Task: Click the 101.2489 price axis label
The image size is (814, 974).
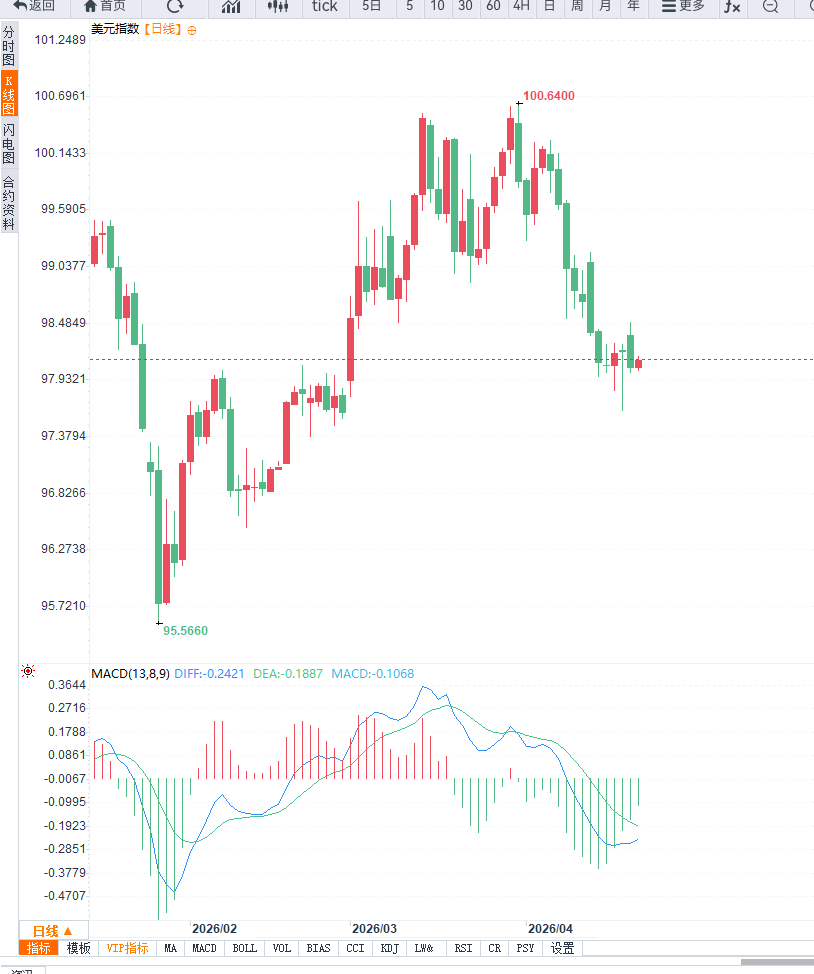Action: tap(60, 40)
